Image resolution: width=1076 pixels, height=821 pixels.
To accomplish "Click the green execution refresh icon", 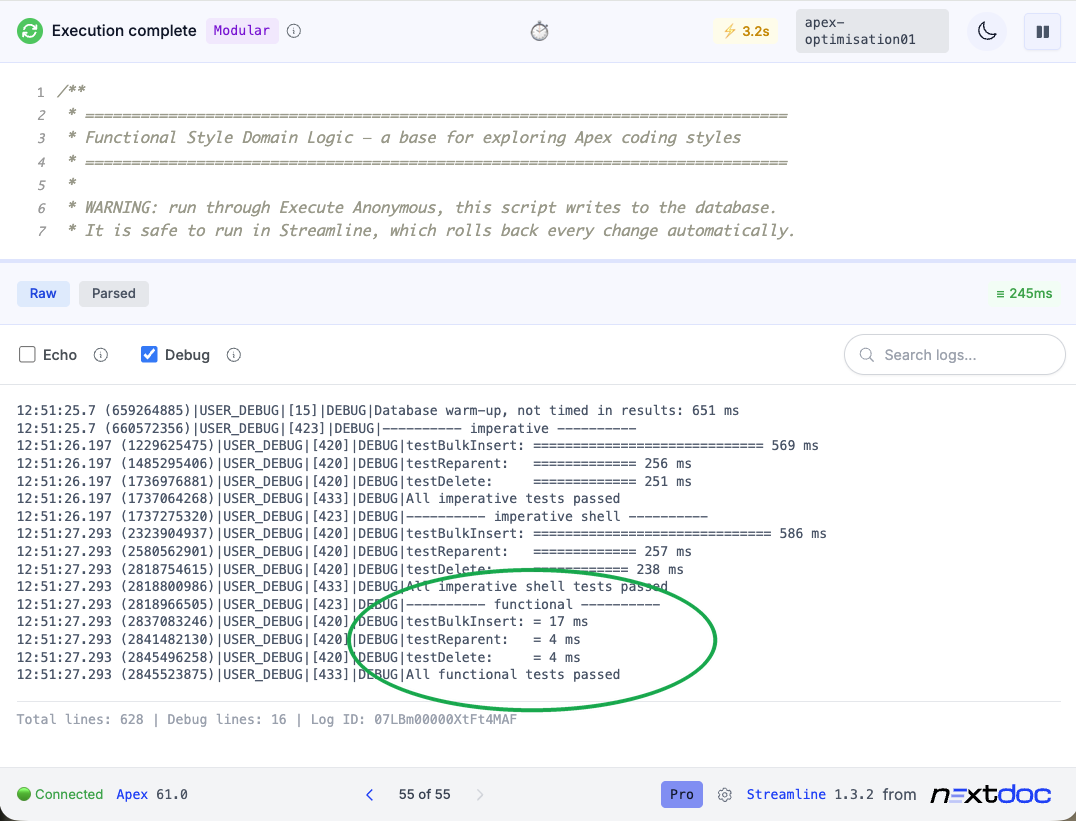I will point(30,31).
